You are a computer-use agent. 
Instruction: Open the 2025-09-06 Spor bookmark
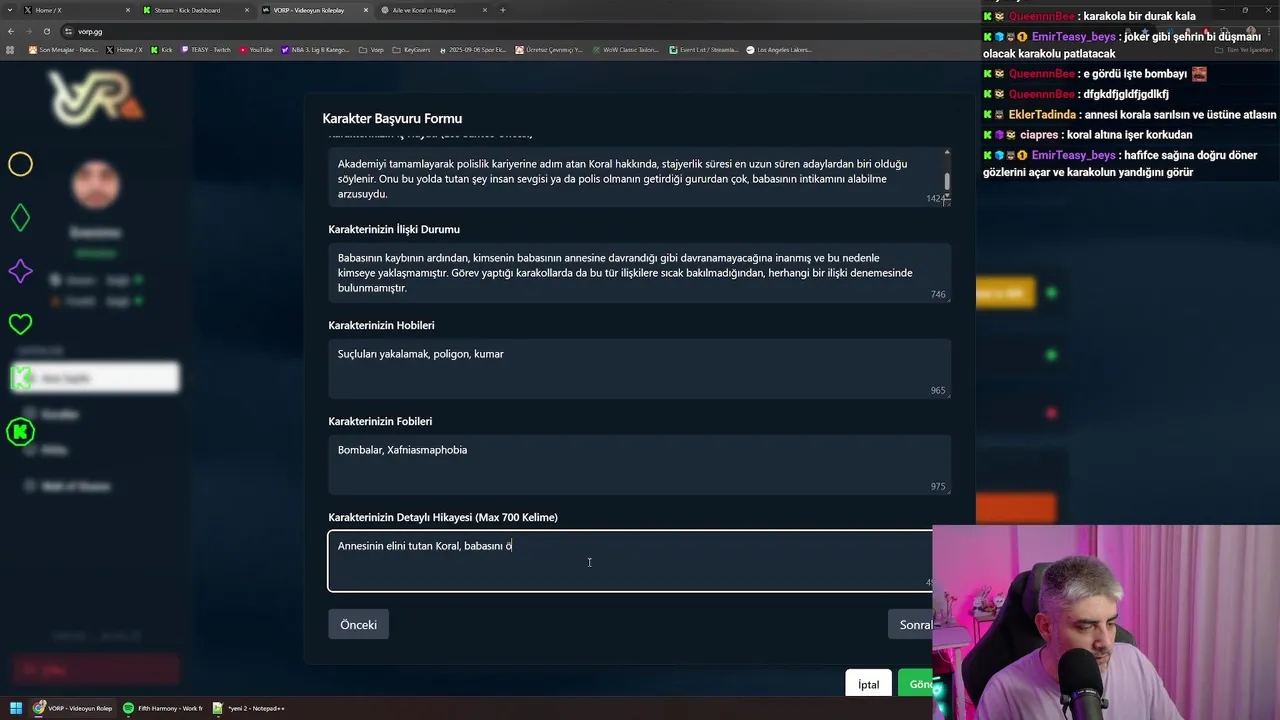tap(473, 49)
